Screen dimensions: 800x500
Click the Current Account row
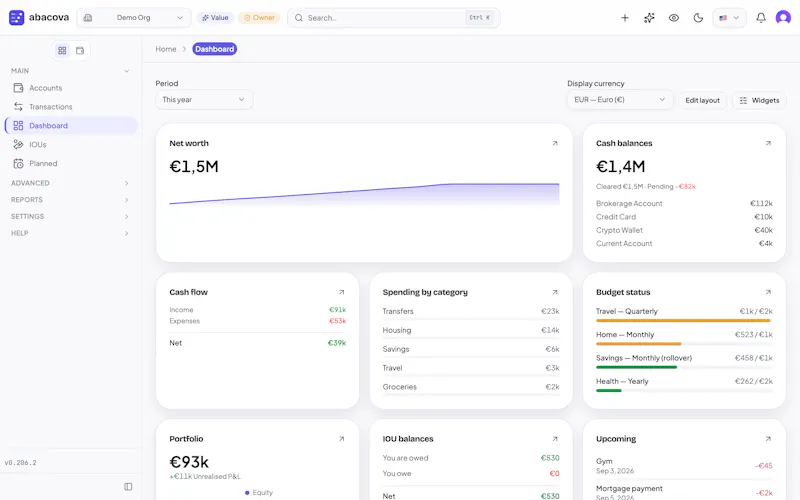tap(684, 244)
